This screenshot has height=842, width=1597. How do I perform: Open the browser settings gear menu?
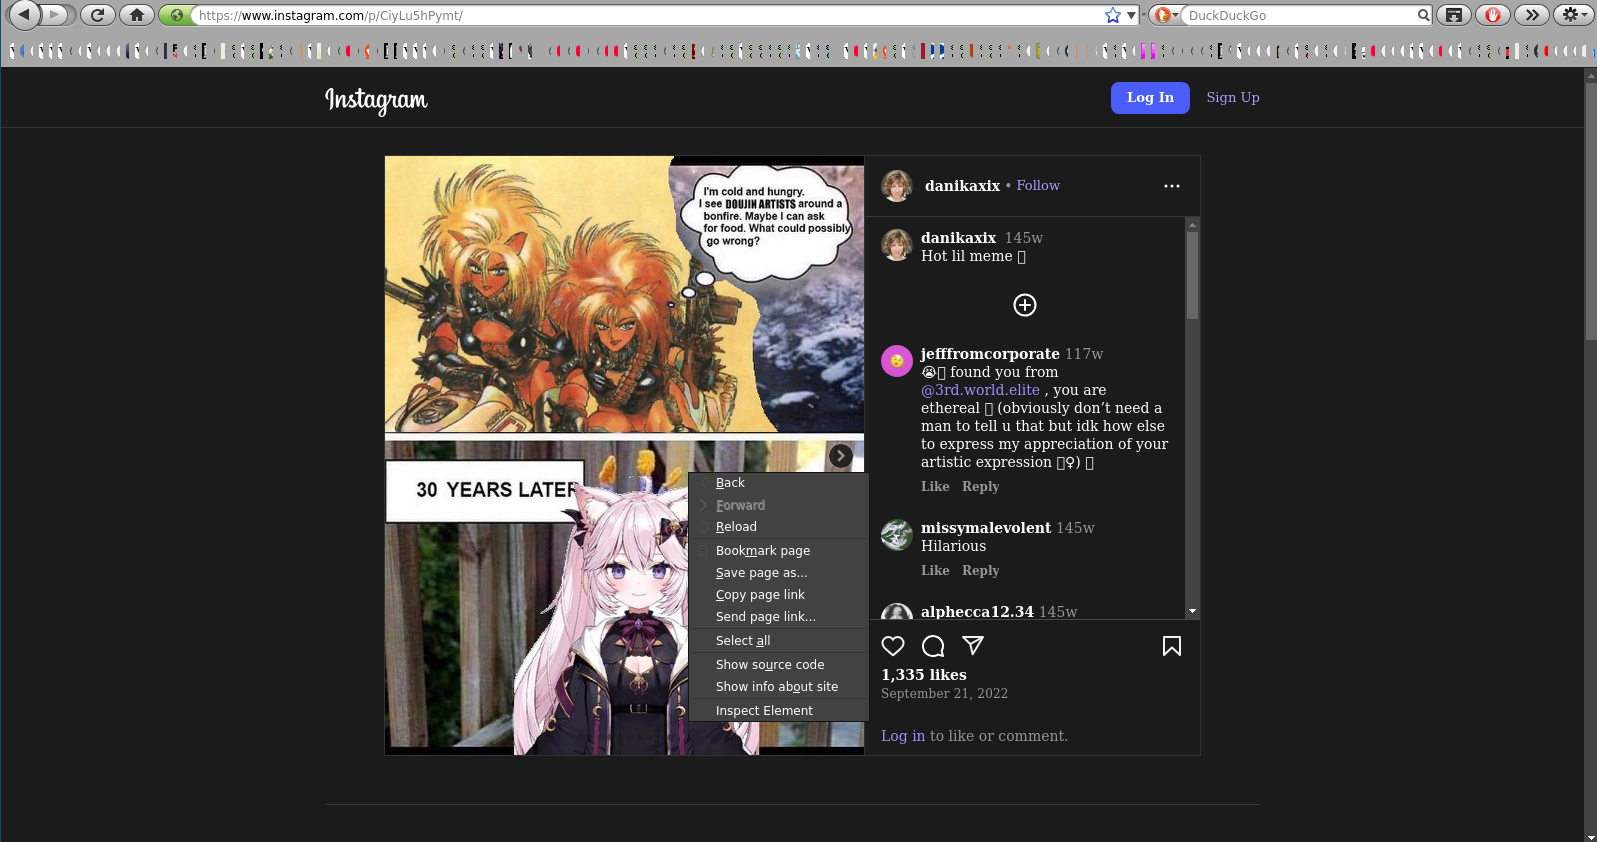[x=1572, y=15]
